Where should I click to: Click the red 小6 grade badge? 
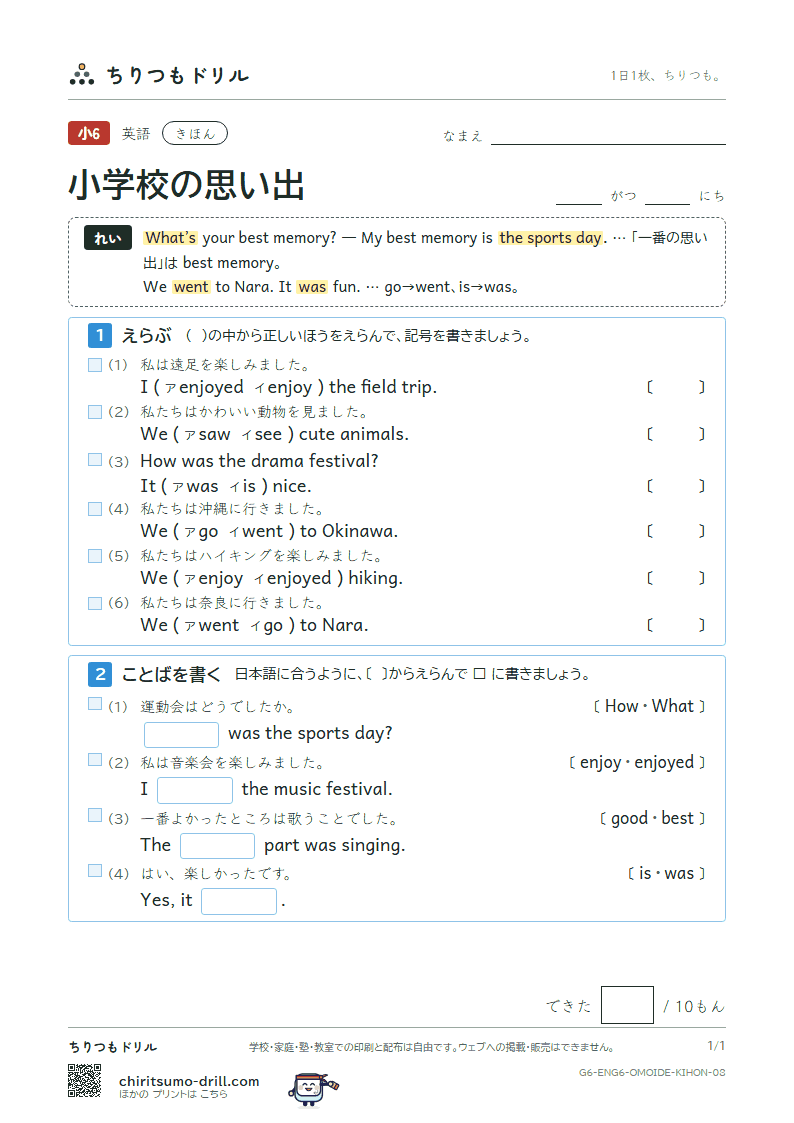89,133
